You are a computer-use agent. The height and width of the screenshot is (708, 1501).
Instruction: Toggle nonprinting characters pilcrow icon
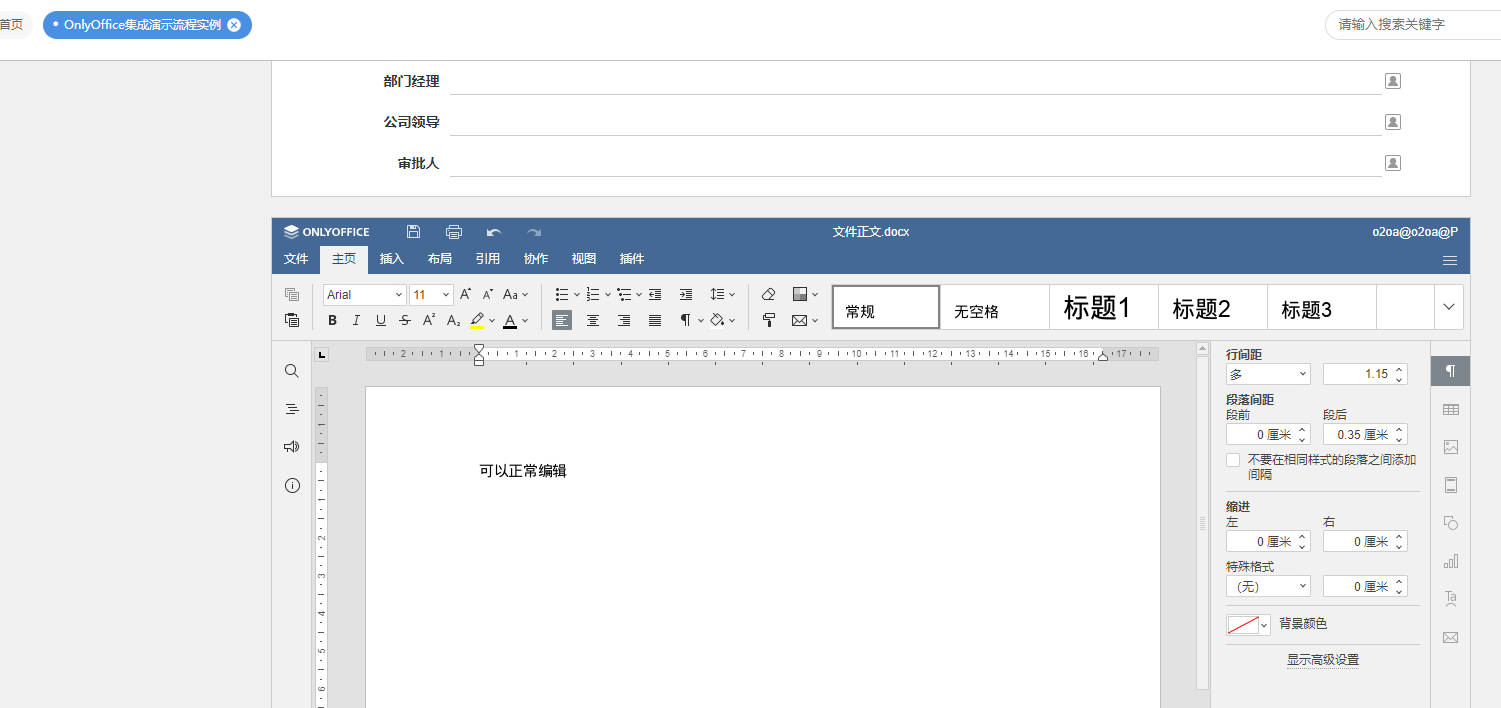coord(686,320)
